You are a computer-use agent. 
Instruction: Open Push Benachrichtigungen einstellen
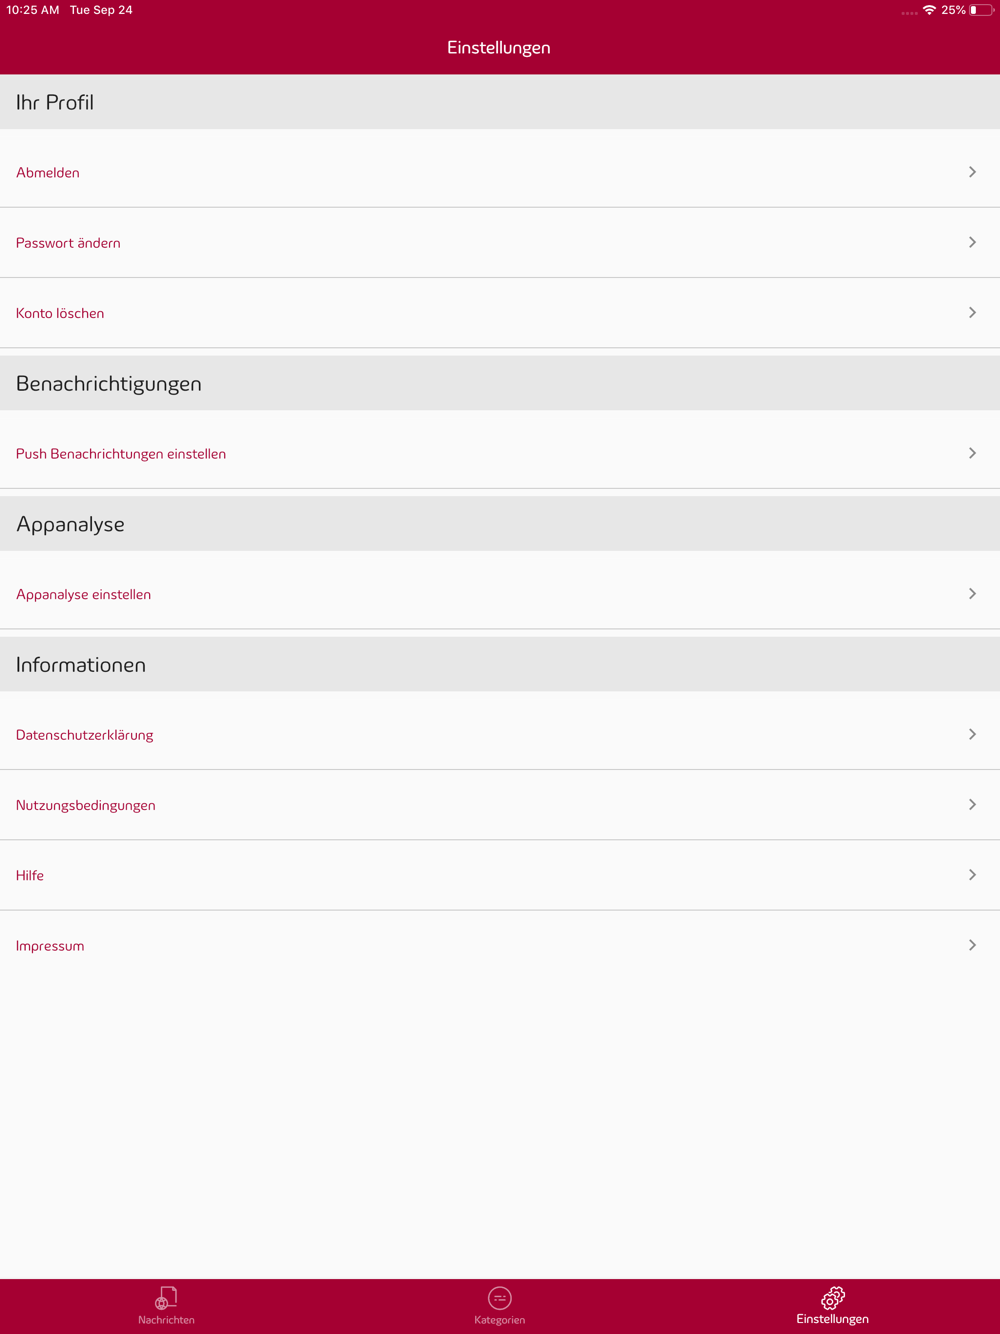[500, 454]
